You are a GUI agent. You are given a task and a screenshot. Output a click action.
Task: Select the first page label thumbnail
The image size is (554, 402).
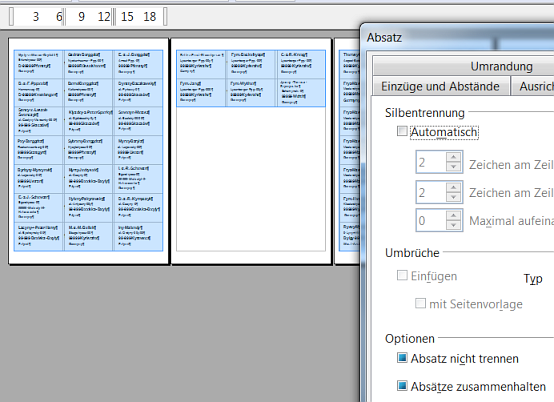pos(88,151)
